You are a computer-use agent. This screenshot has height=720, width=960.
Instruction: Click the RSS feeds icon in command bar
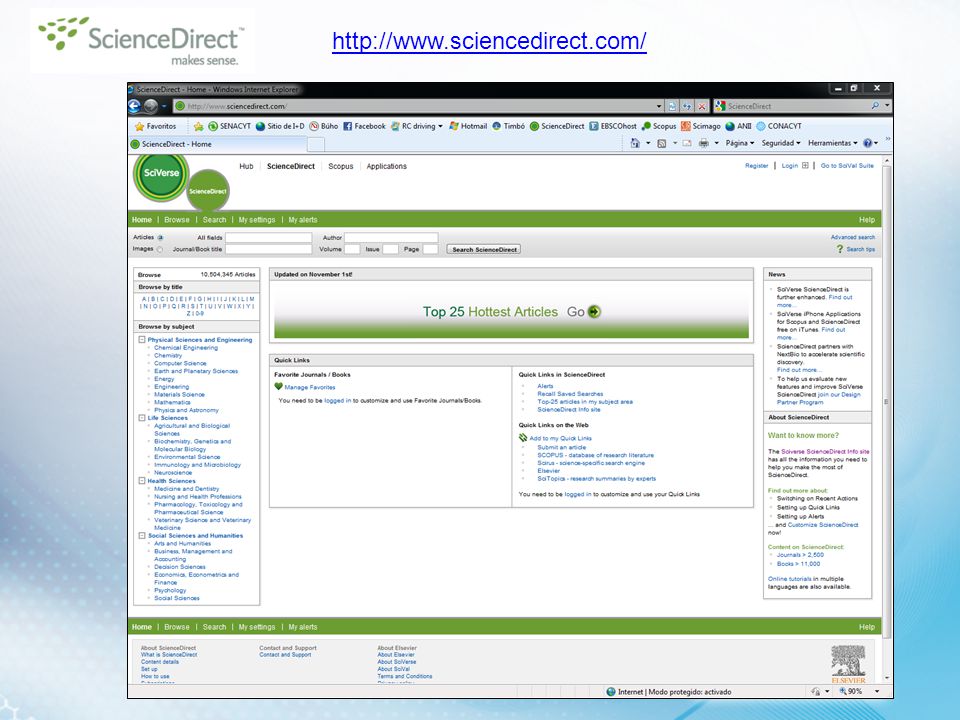pyautogui.click(x=661, y=143)
